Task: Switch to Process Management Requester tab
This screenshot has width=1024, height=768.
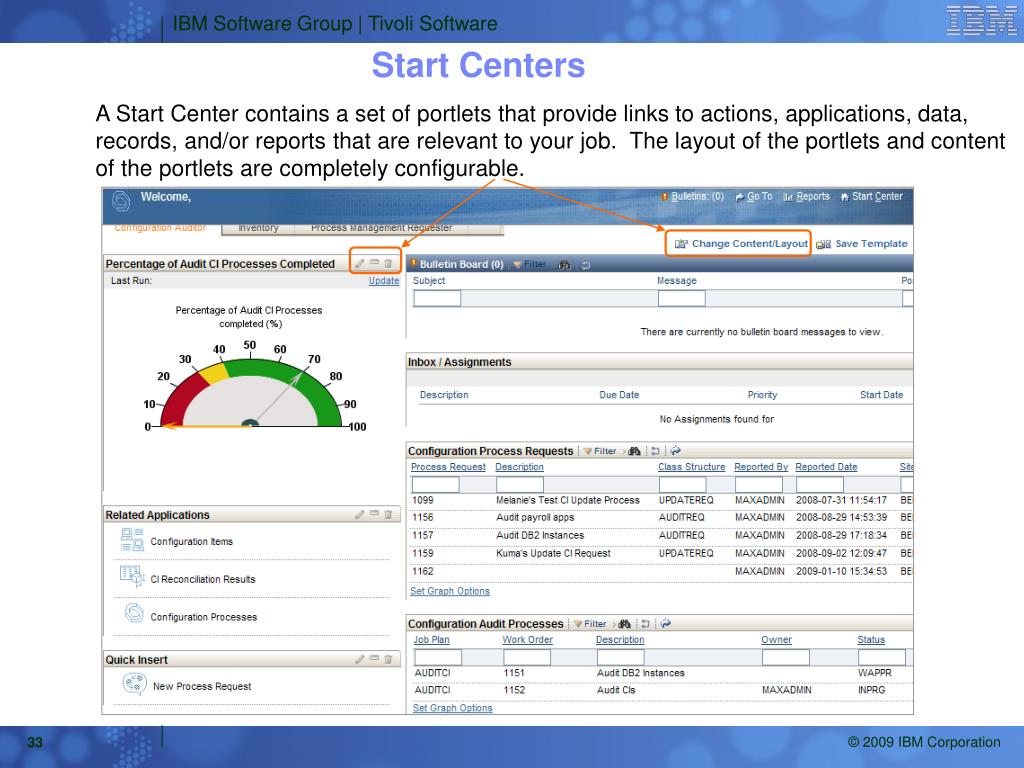Action: [x=381, y=228]
